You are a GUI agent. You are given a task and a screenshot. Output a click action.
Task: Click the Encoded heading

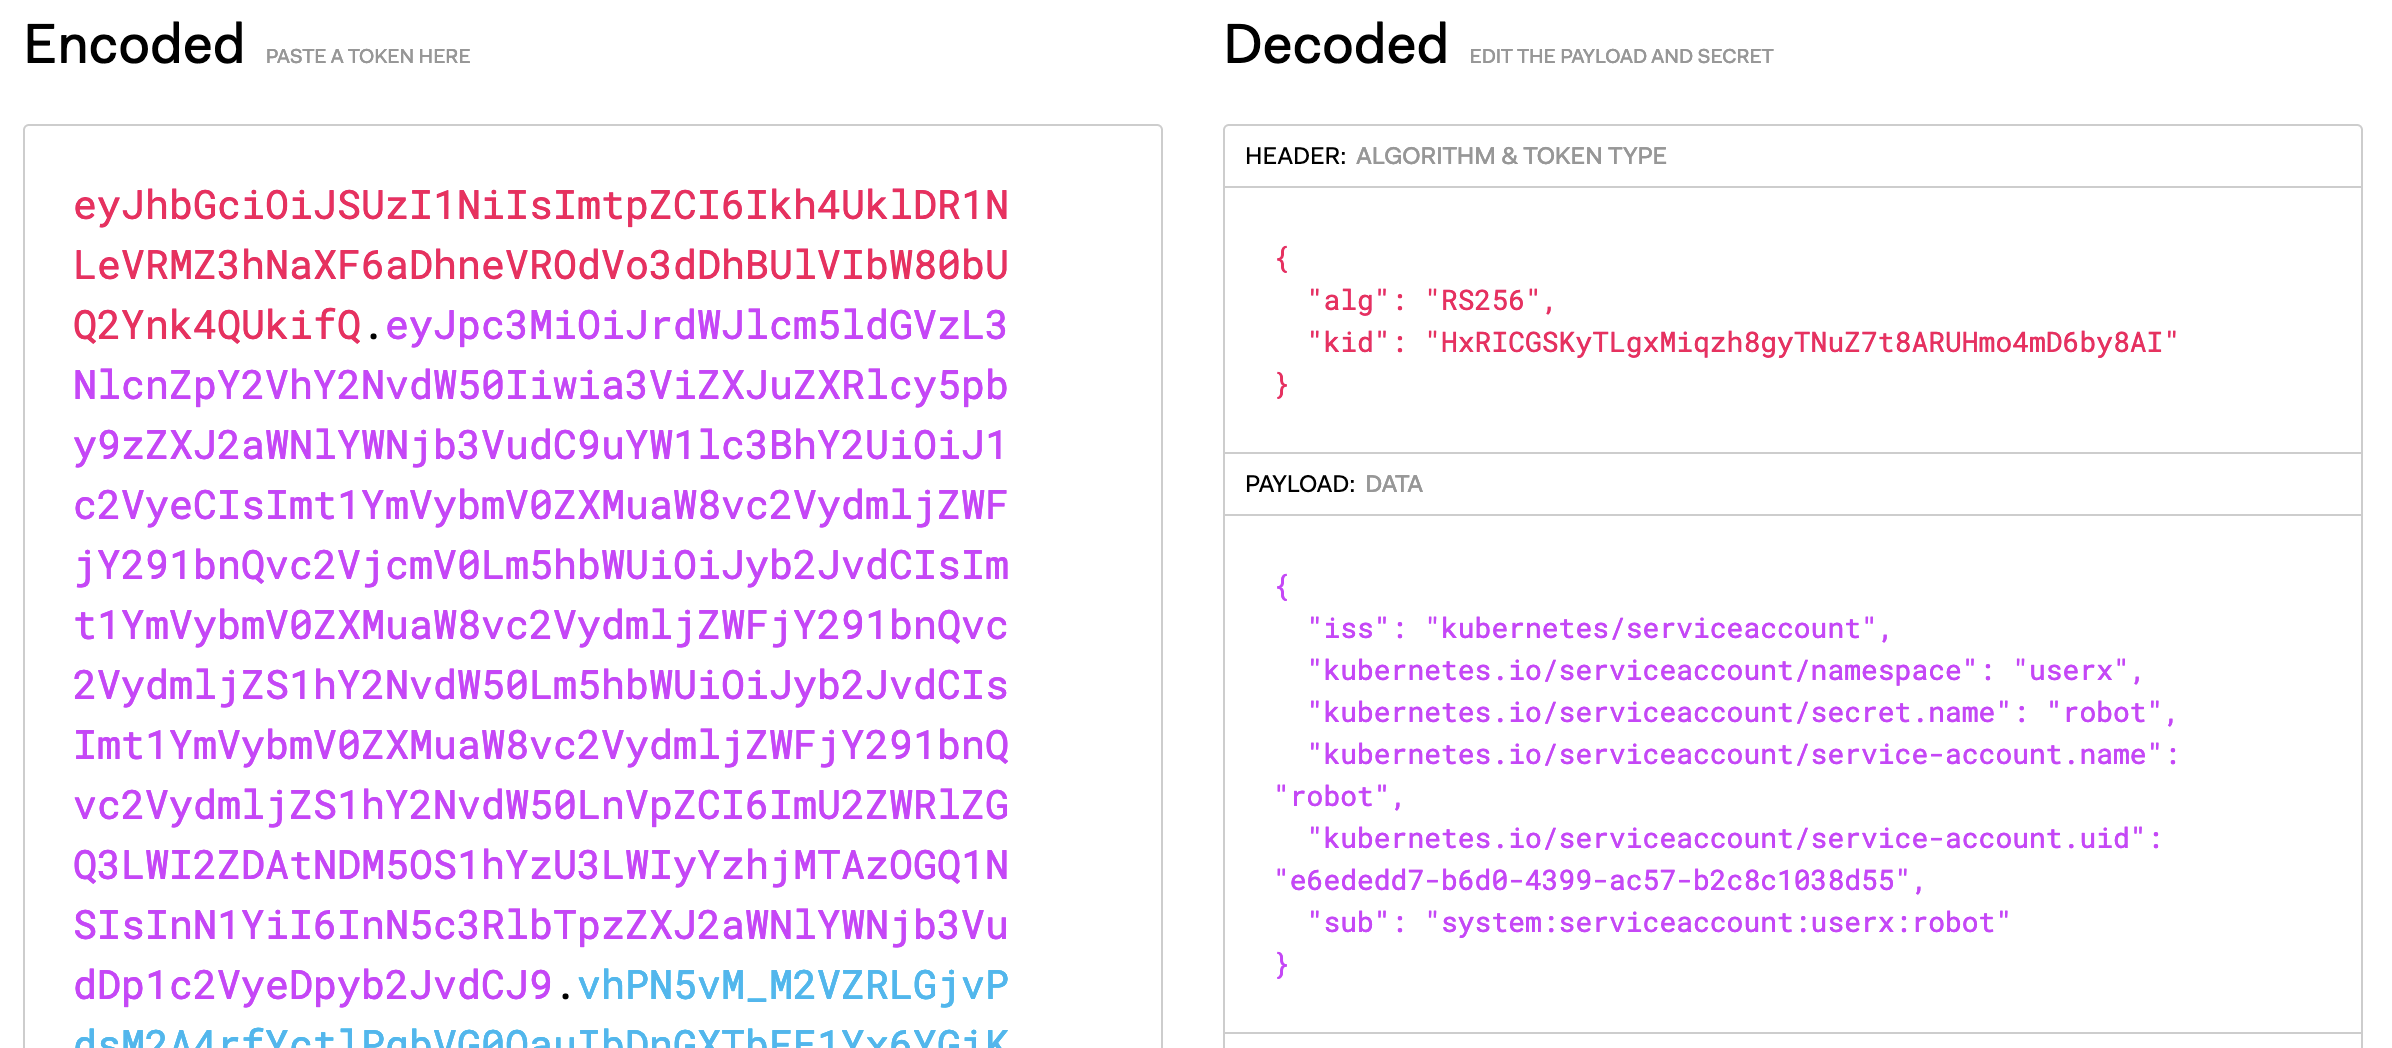134,45
